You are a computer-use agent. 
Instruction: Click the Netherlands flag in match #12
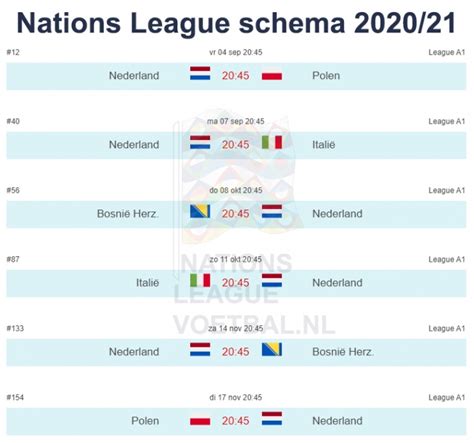click(x=200, y=73)
